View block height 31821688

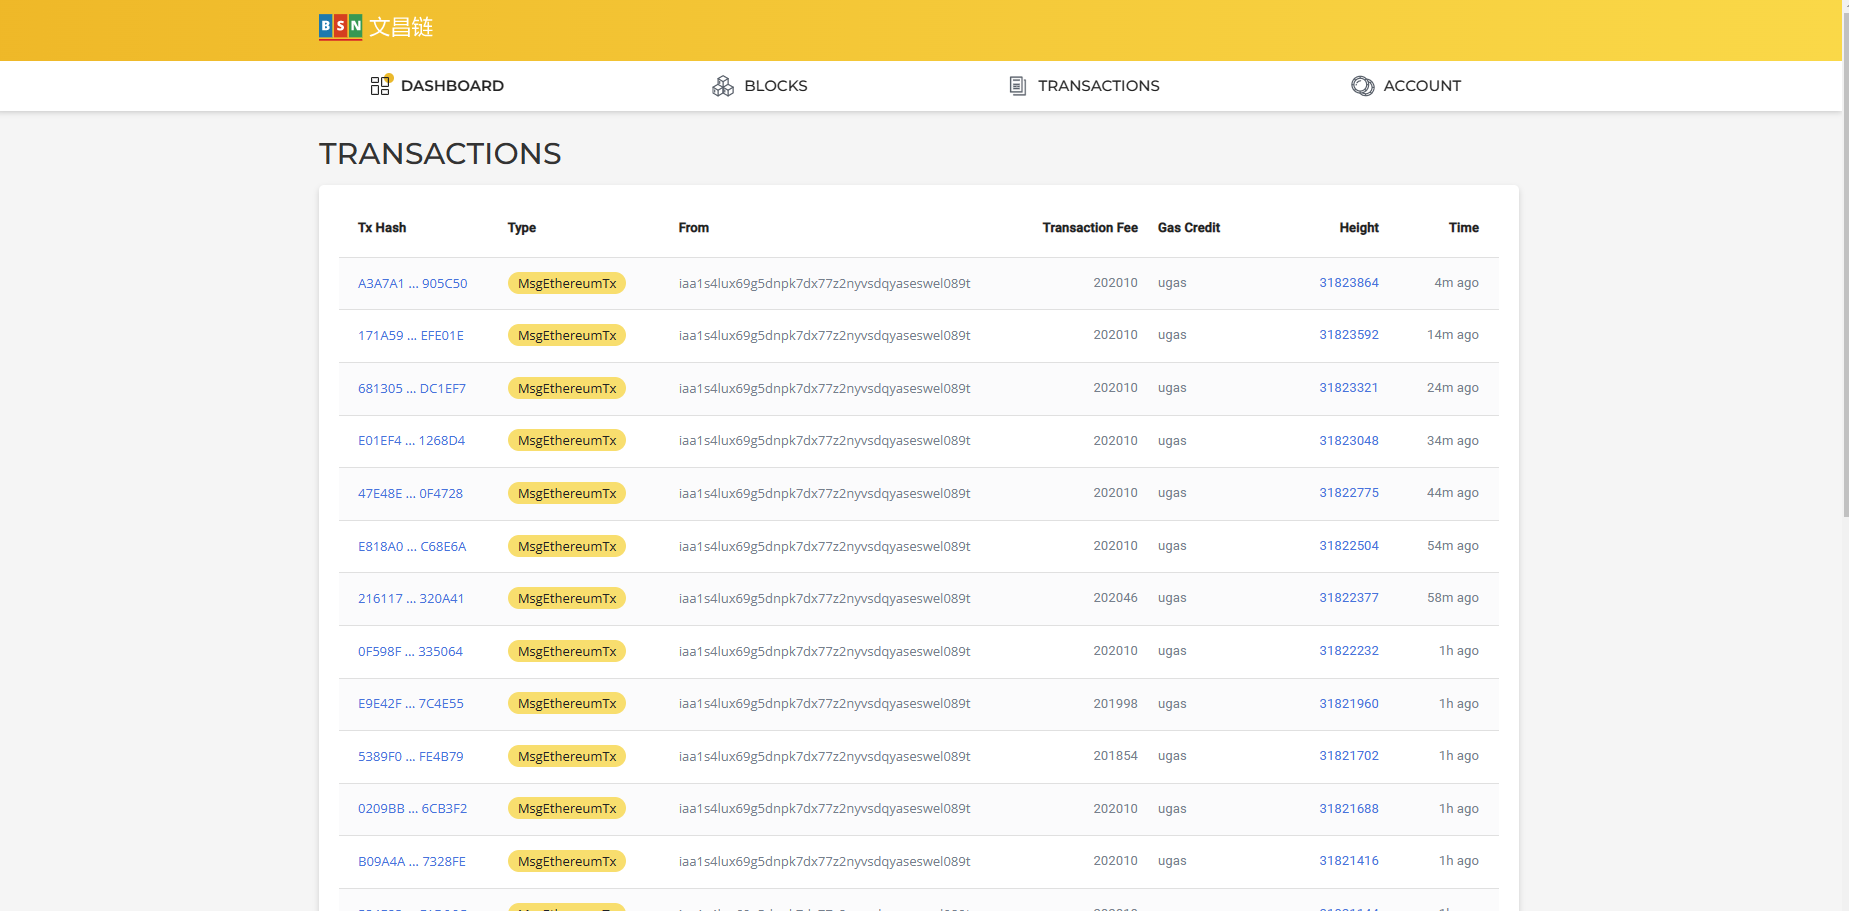pyautogui.click(x=1348, y=808)
